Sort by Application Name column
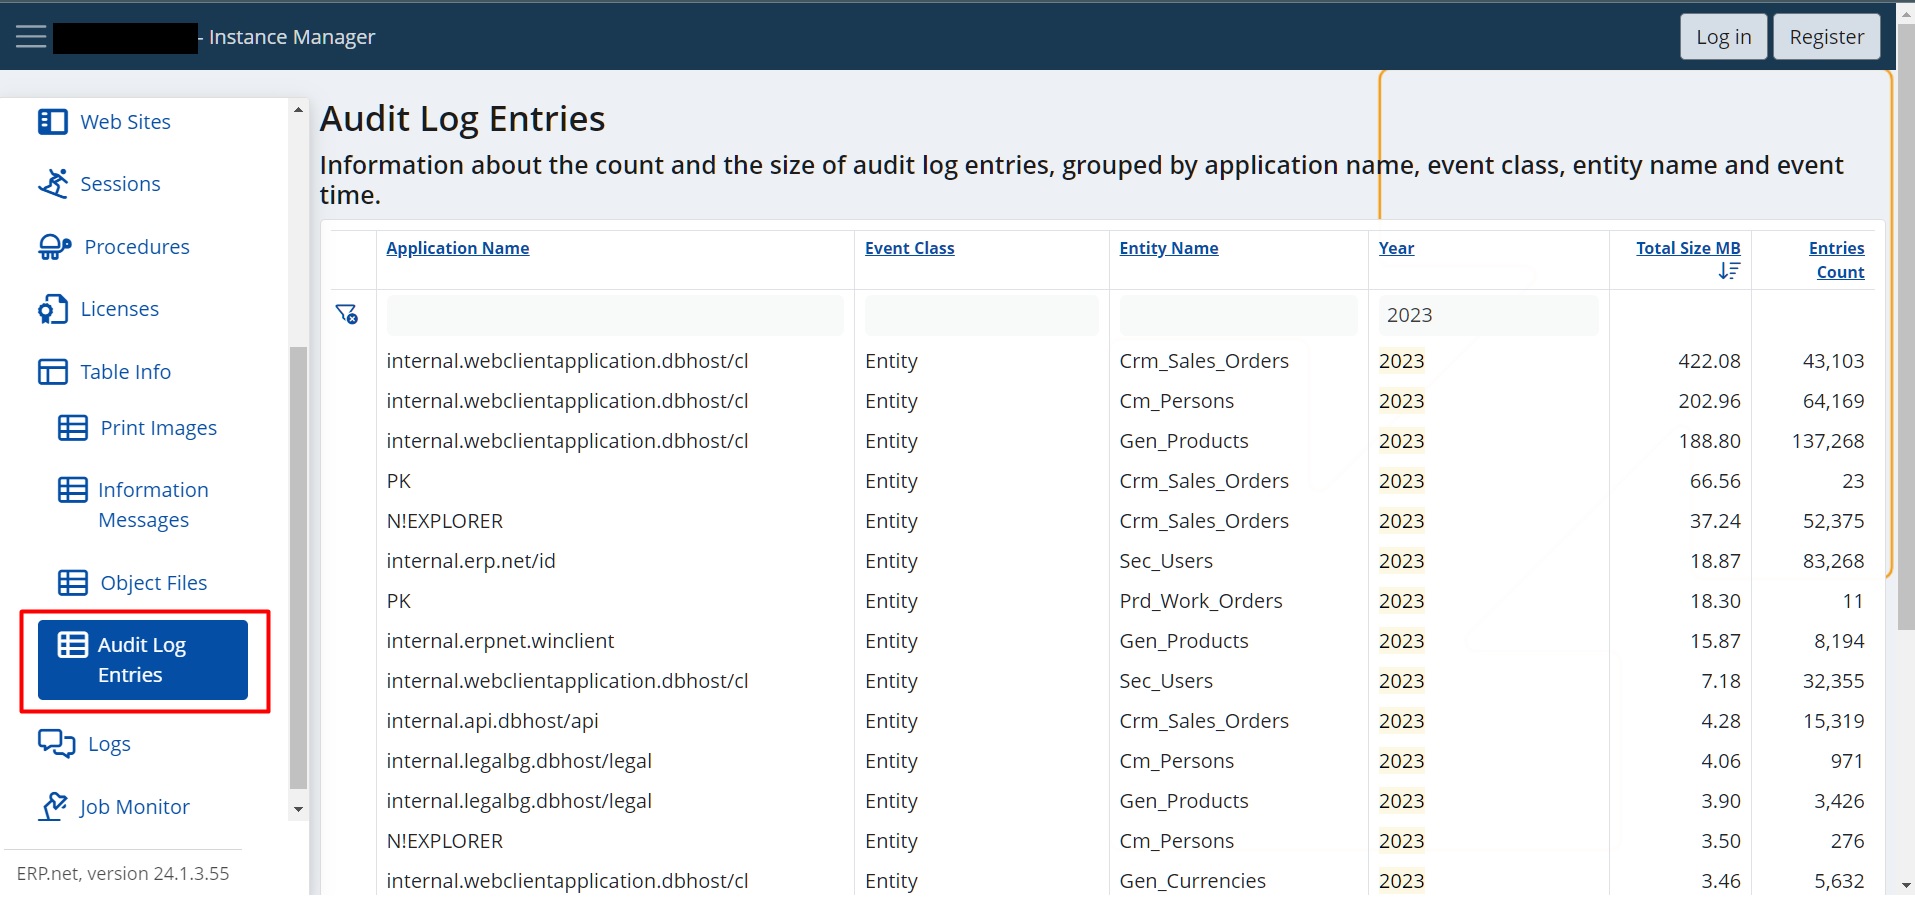 coord(457,248)
